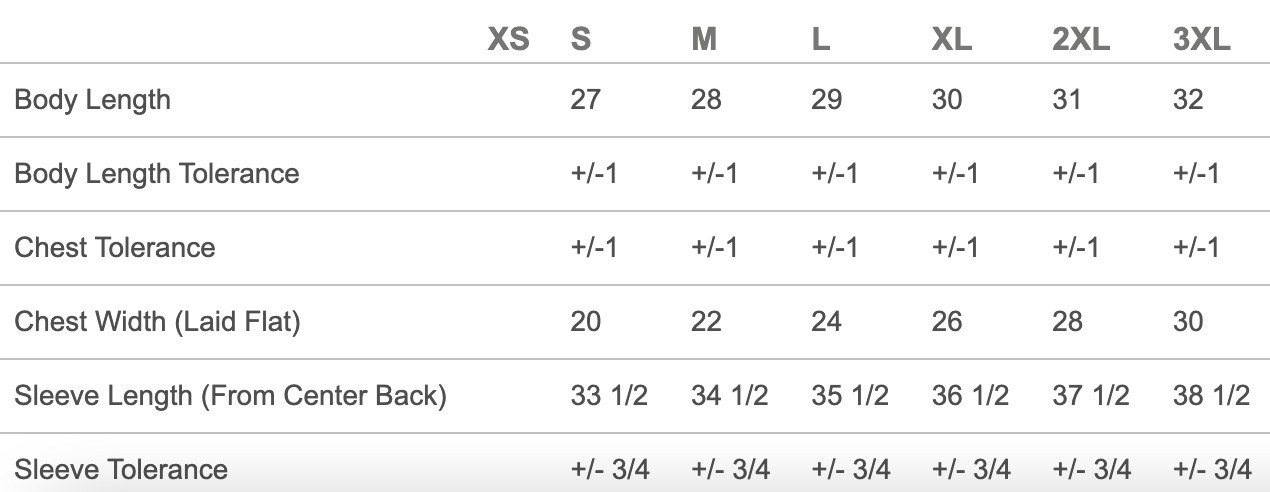Click Chest Width value 28 for 2XL

(1067, 322)
